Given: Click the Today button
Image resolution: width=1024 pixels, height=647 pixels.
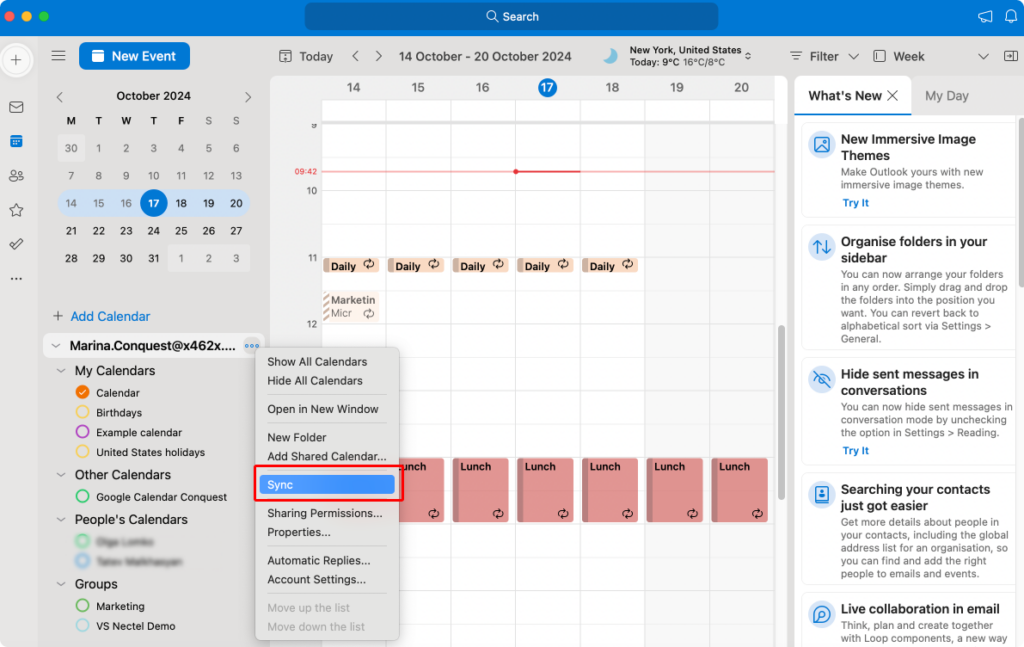Looking at the screenshot, I should pos(306,56).
